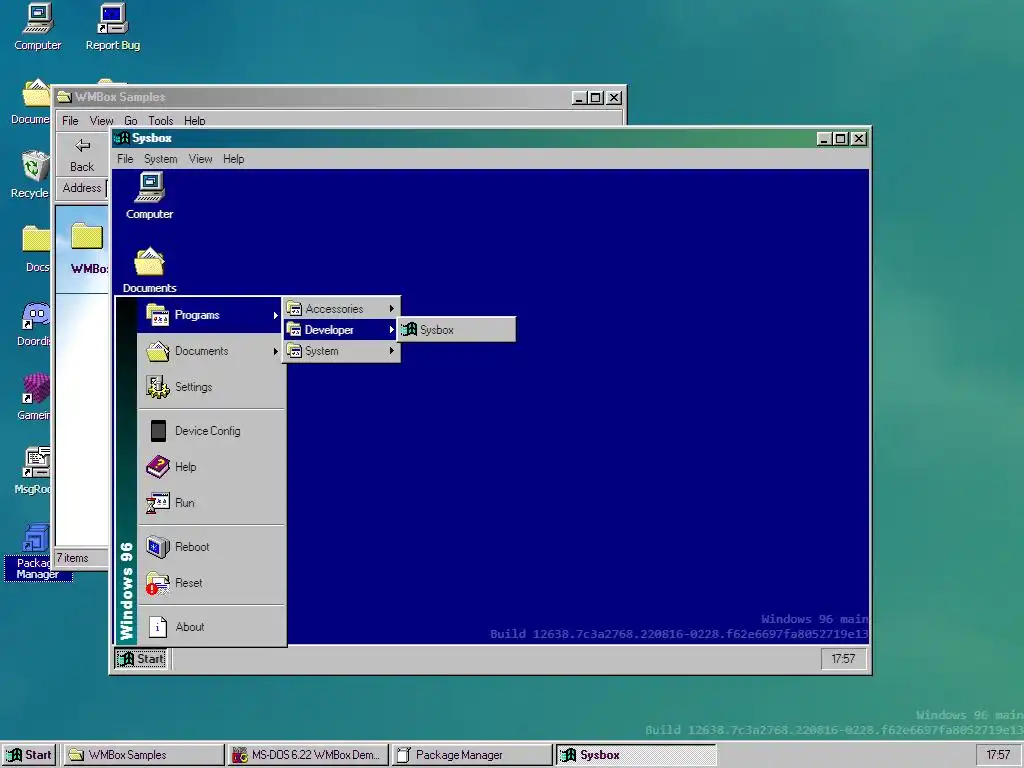This screenshot has height=768, width=1024.
Task: Switch to Package Manager taskbar button
Action: pyautogui.click(x=472, y=755)
